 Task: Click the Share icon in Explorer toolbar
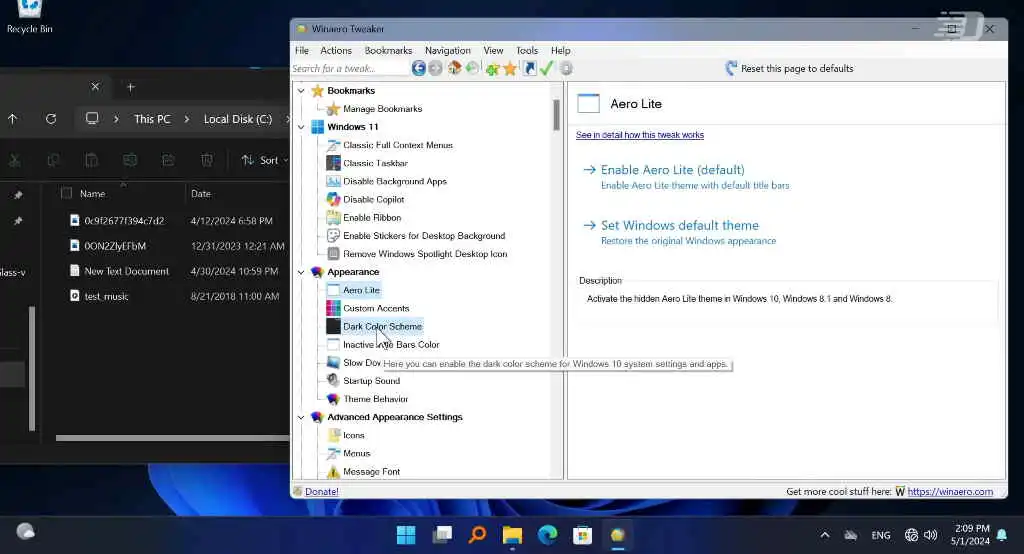[168, 160]
